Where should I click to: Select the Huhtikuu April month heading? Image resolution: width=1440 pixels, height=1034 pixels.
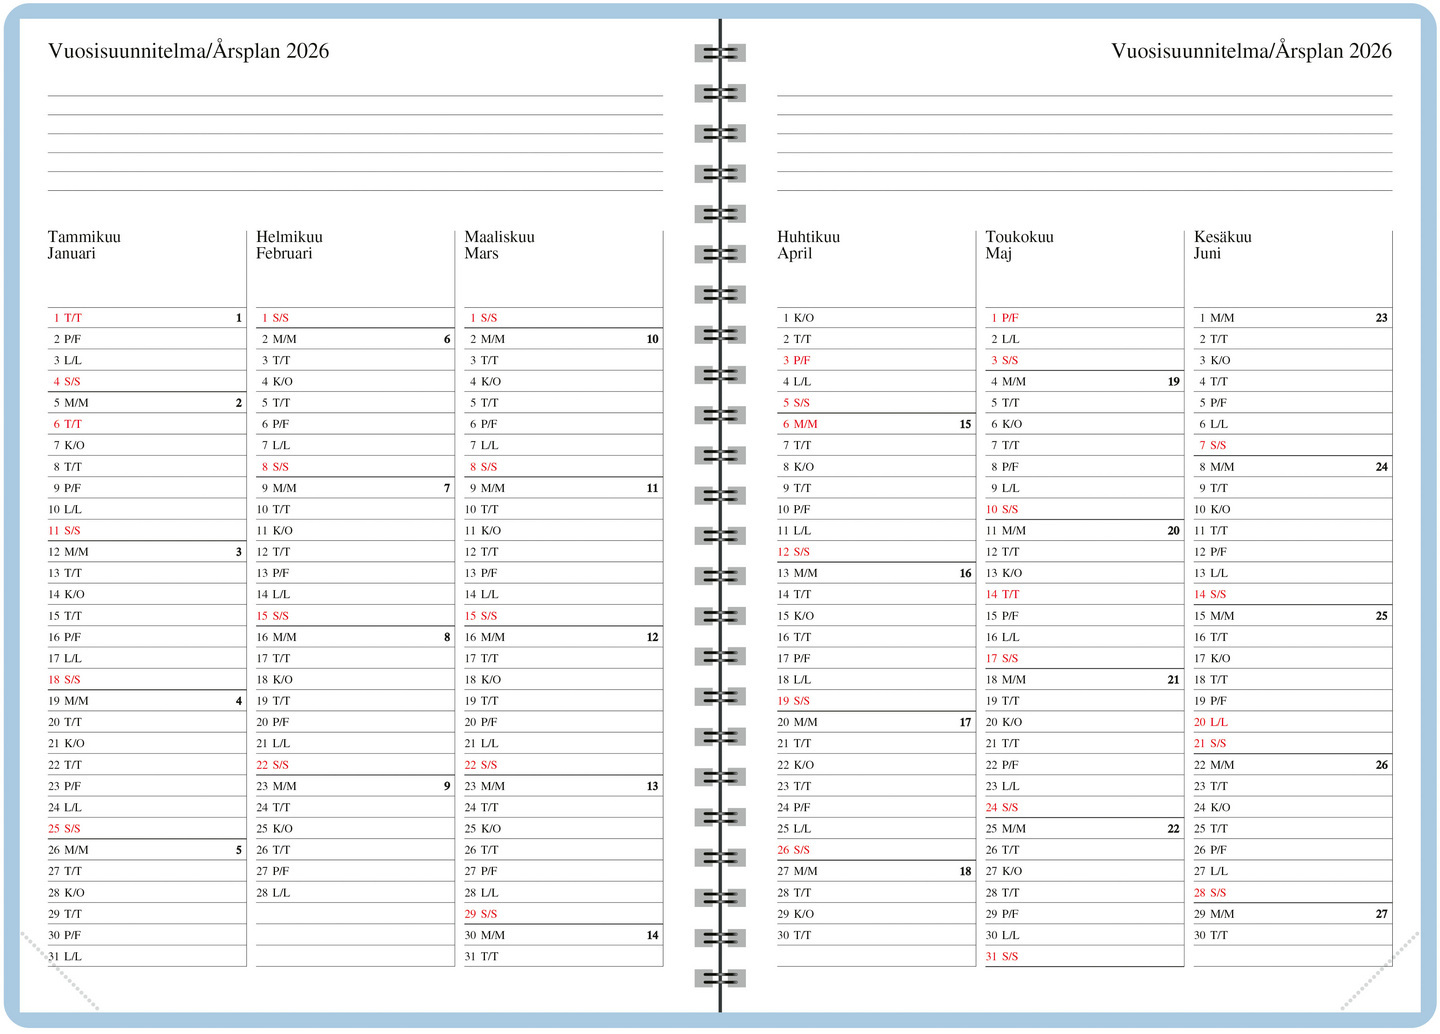coord(808,245)
